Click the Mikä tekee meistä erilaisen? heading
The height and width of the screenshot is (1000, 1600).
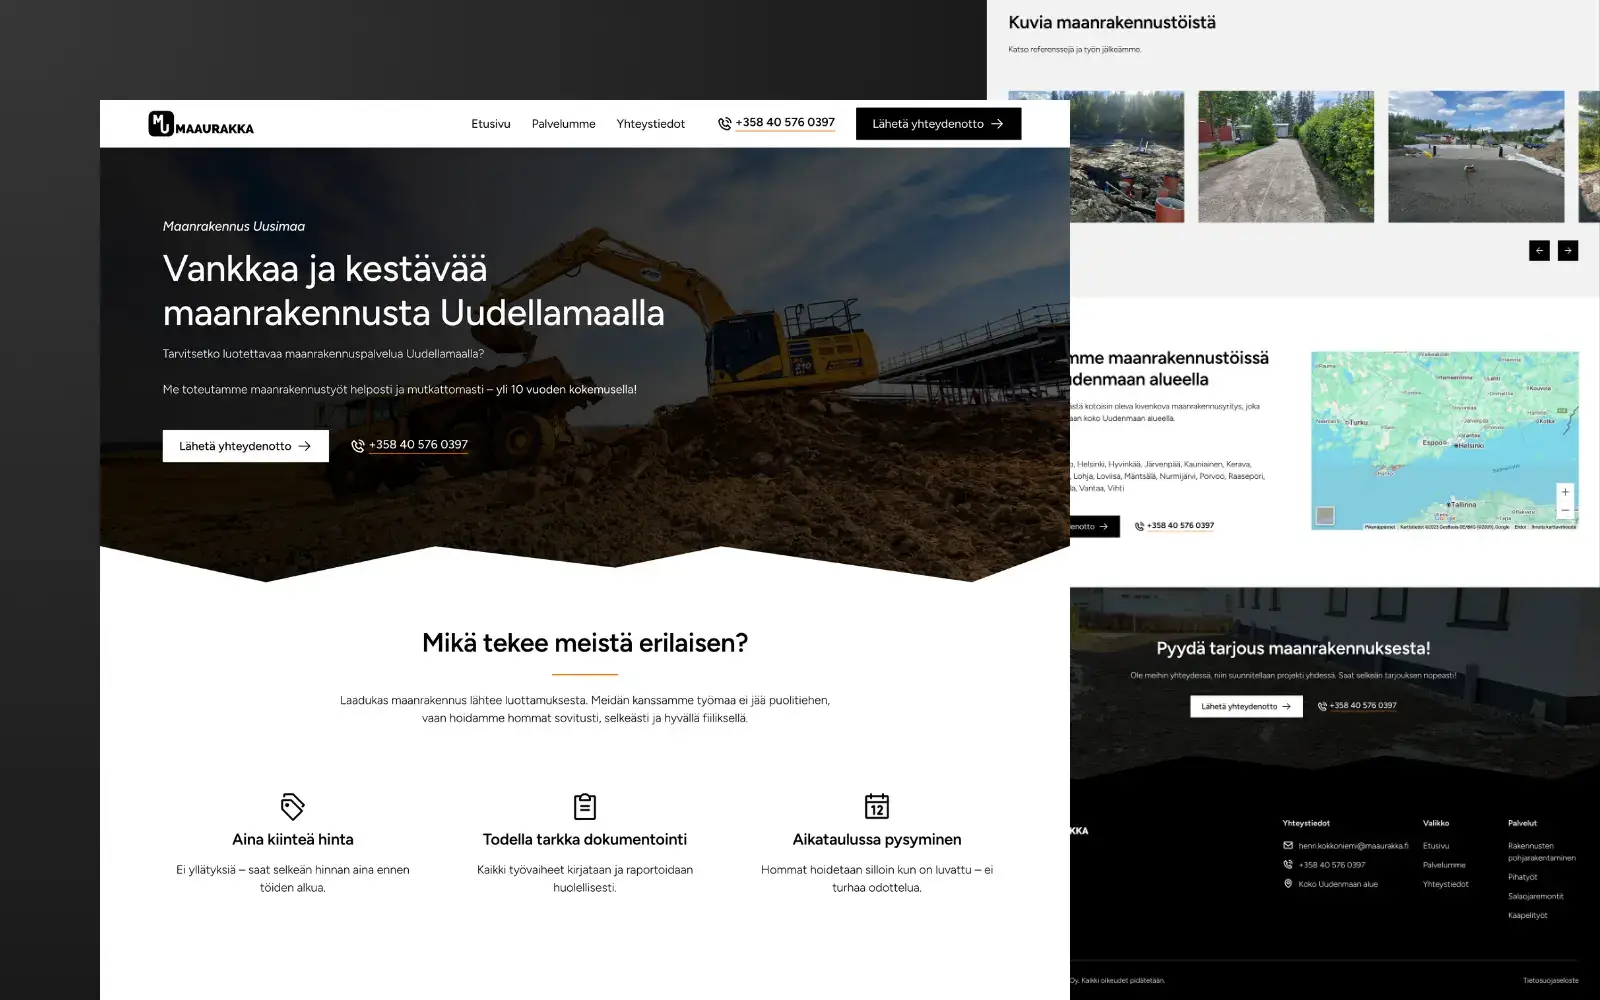[585, 643]
